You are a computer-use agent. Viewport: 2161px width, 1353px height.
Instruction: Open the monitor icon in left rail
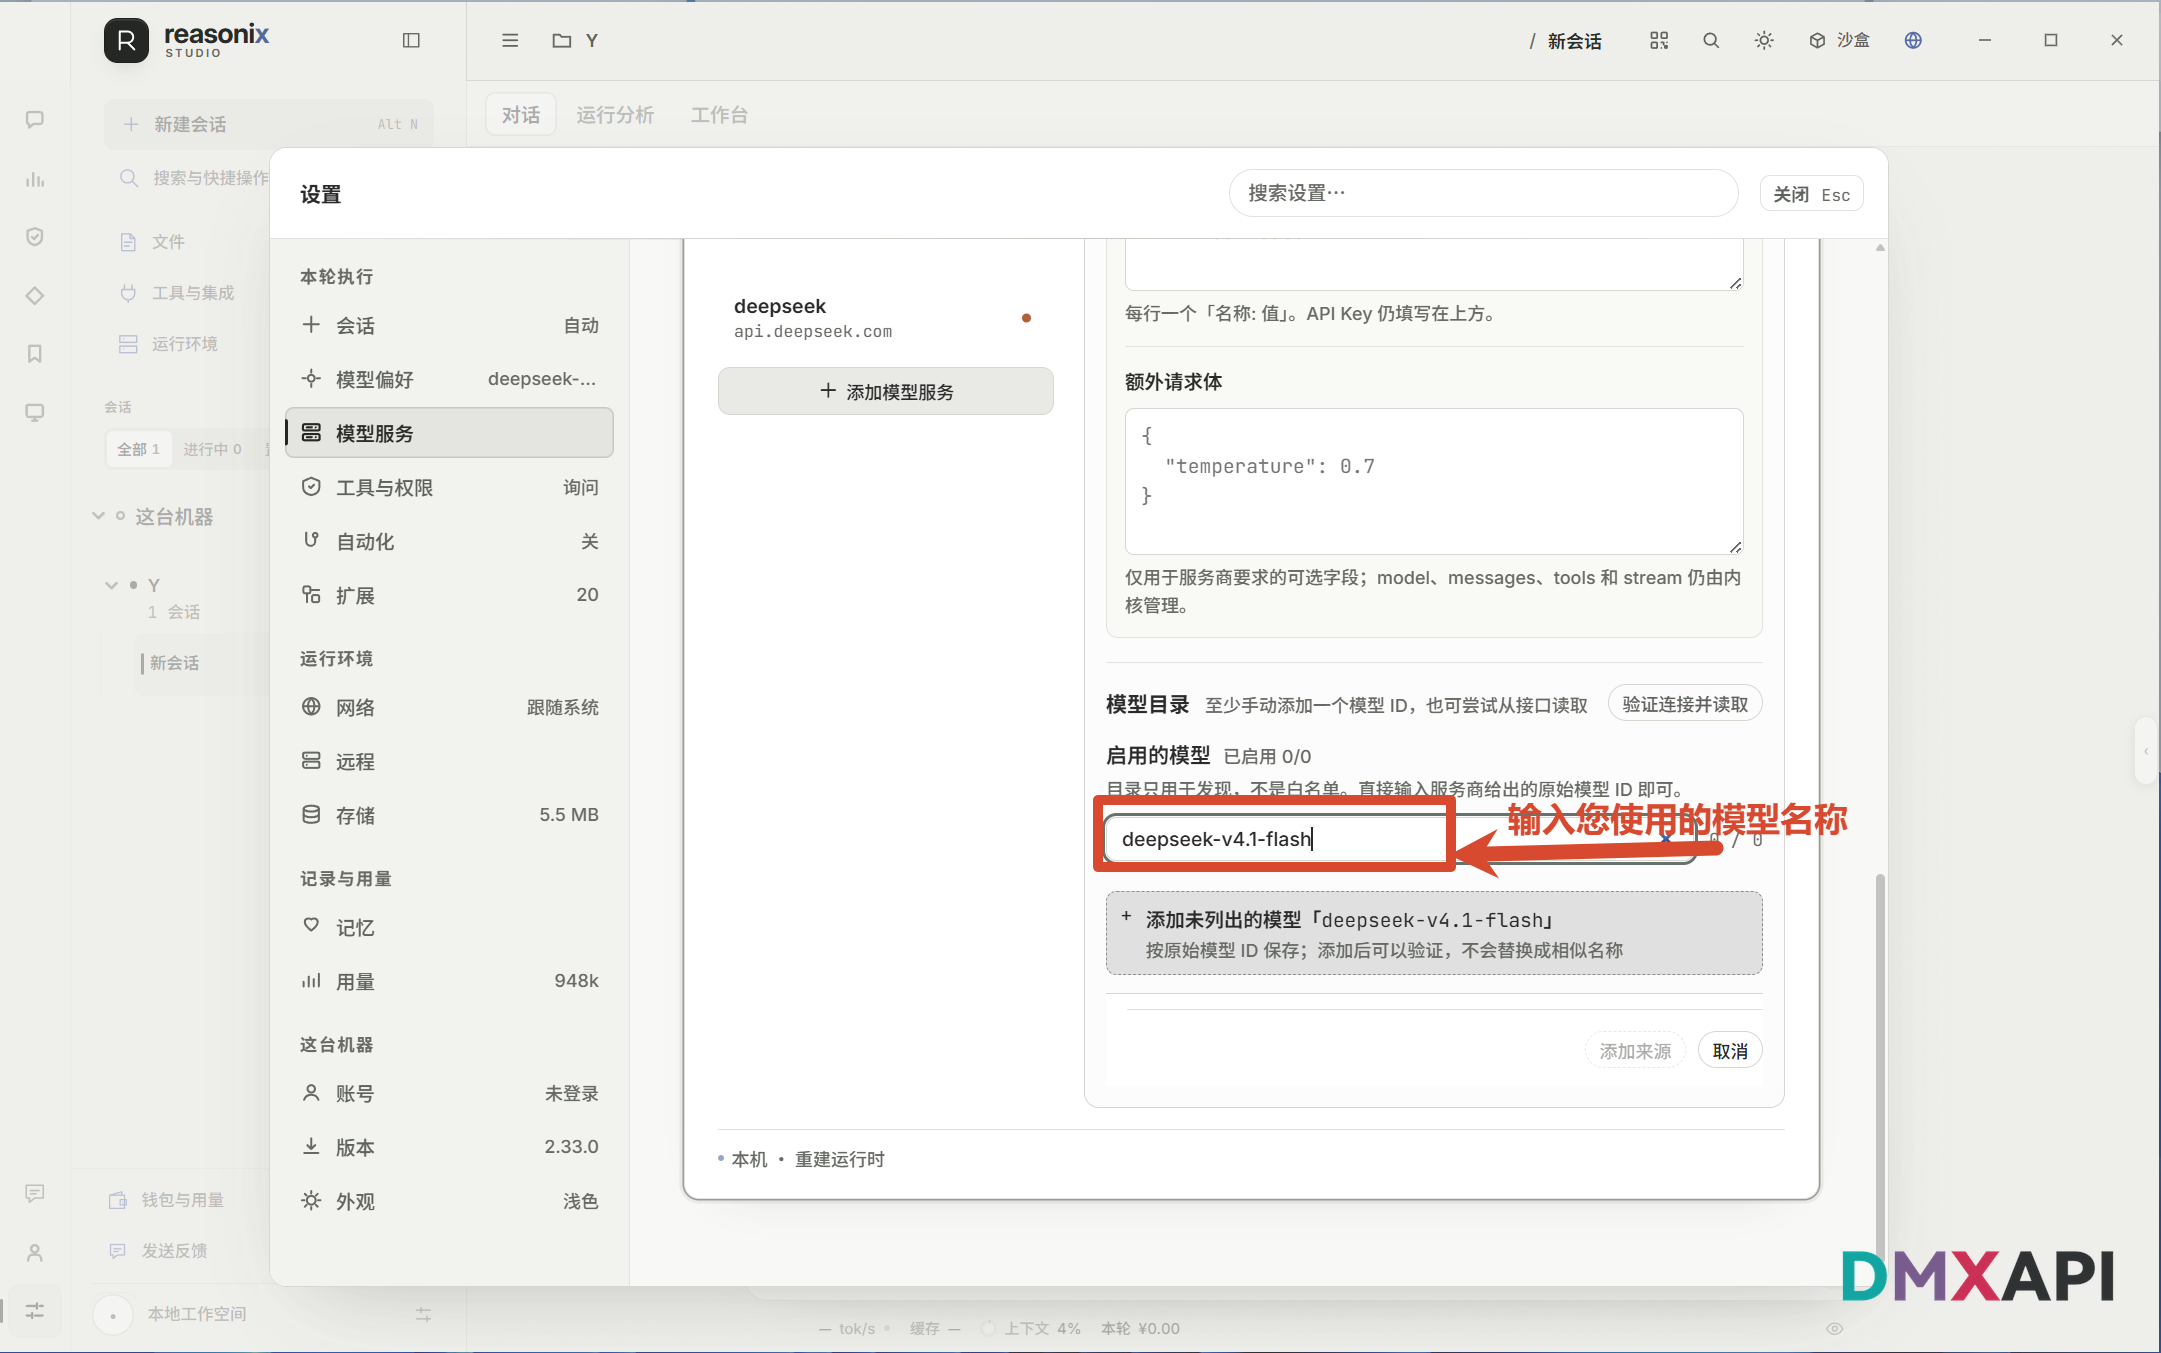tap(35, 413)
